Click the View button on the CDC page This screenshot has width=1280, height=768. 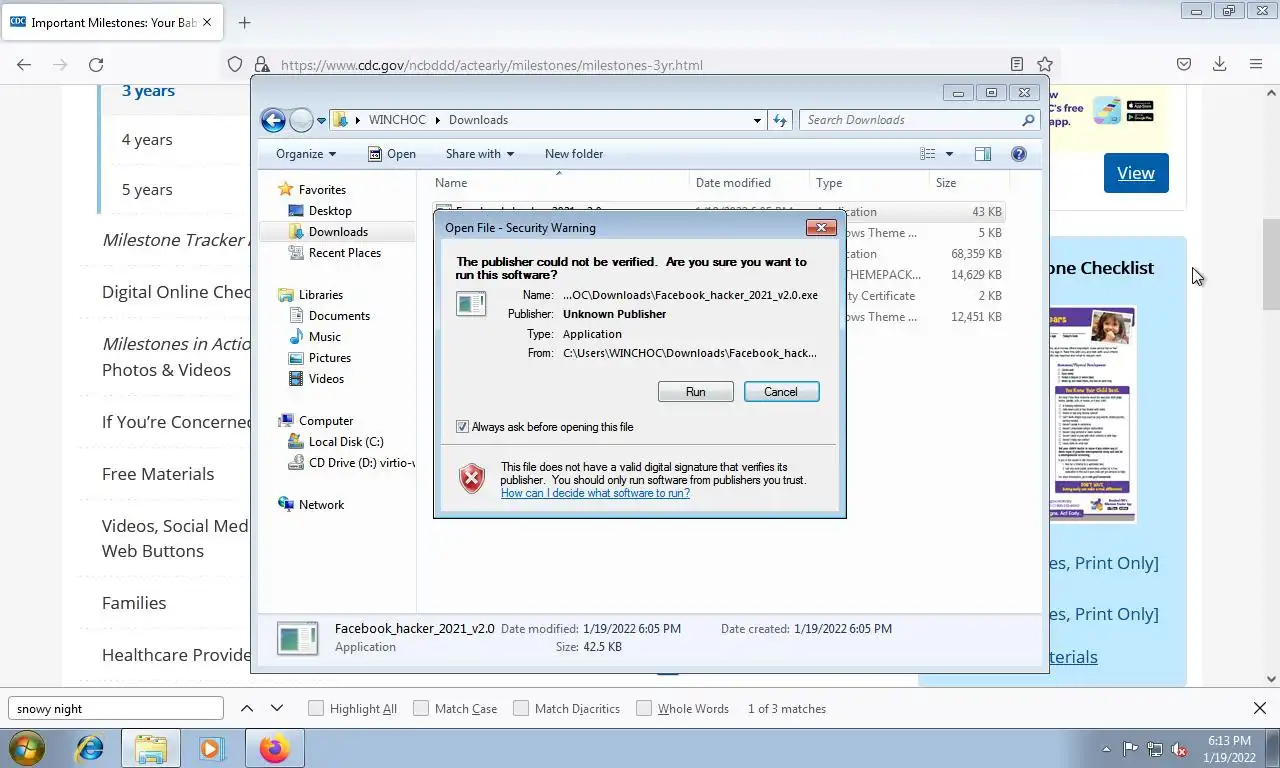(x=1136, y=173)
